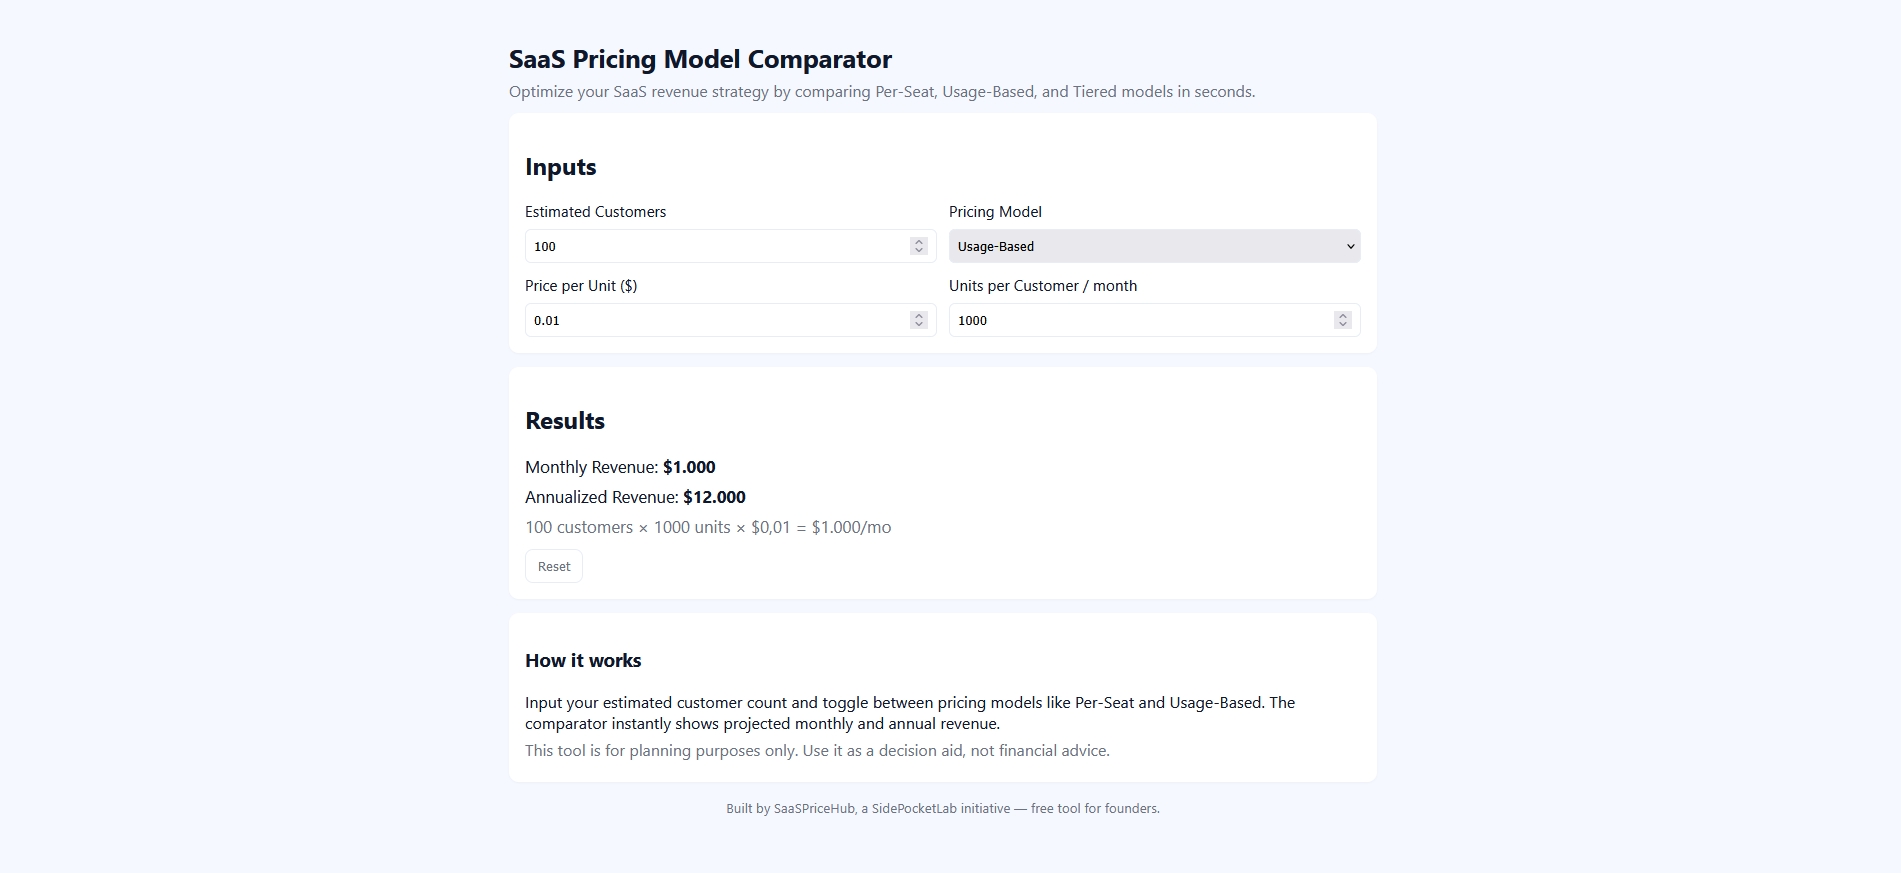The image size is (1901, 873).
Task: Decrement the Estimated Customers value
Action: [x=919, y=251]
